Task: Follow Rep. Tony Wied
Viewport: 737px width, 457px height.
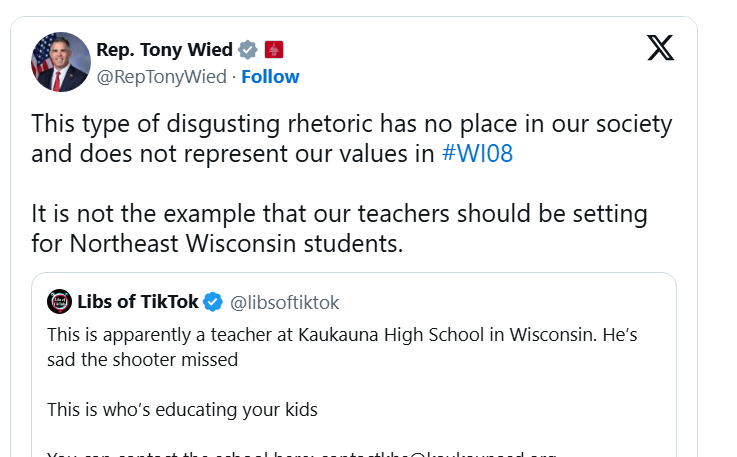Action: click(270, 77)
